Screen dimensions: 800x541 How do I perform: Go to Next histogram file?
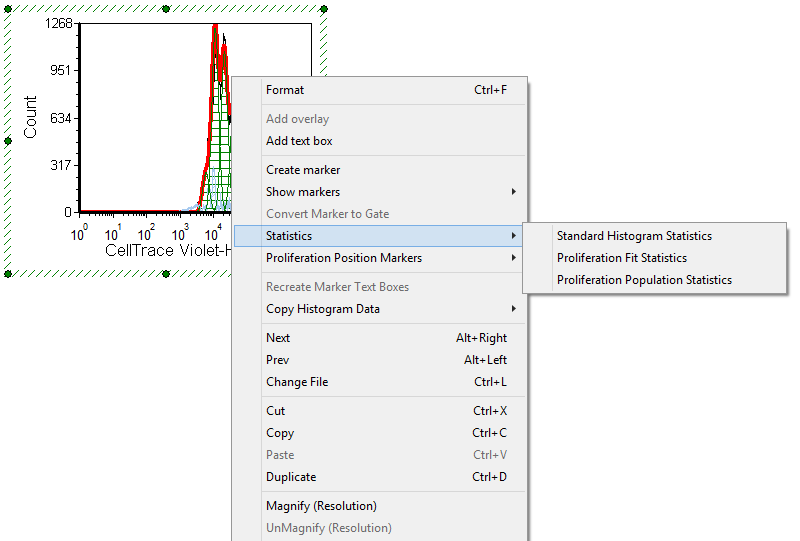[278, 338]
